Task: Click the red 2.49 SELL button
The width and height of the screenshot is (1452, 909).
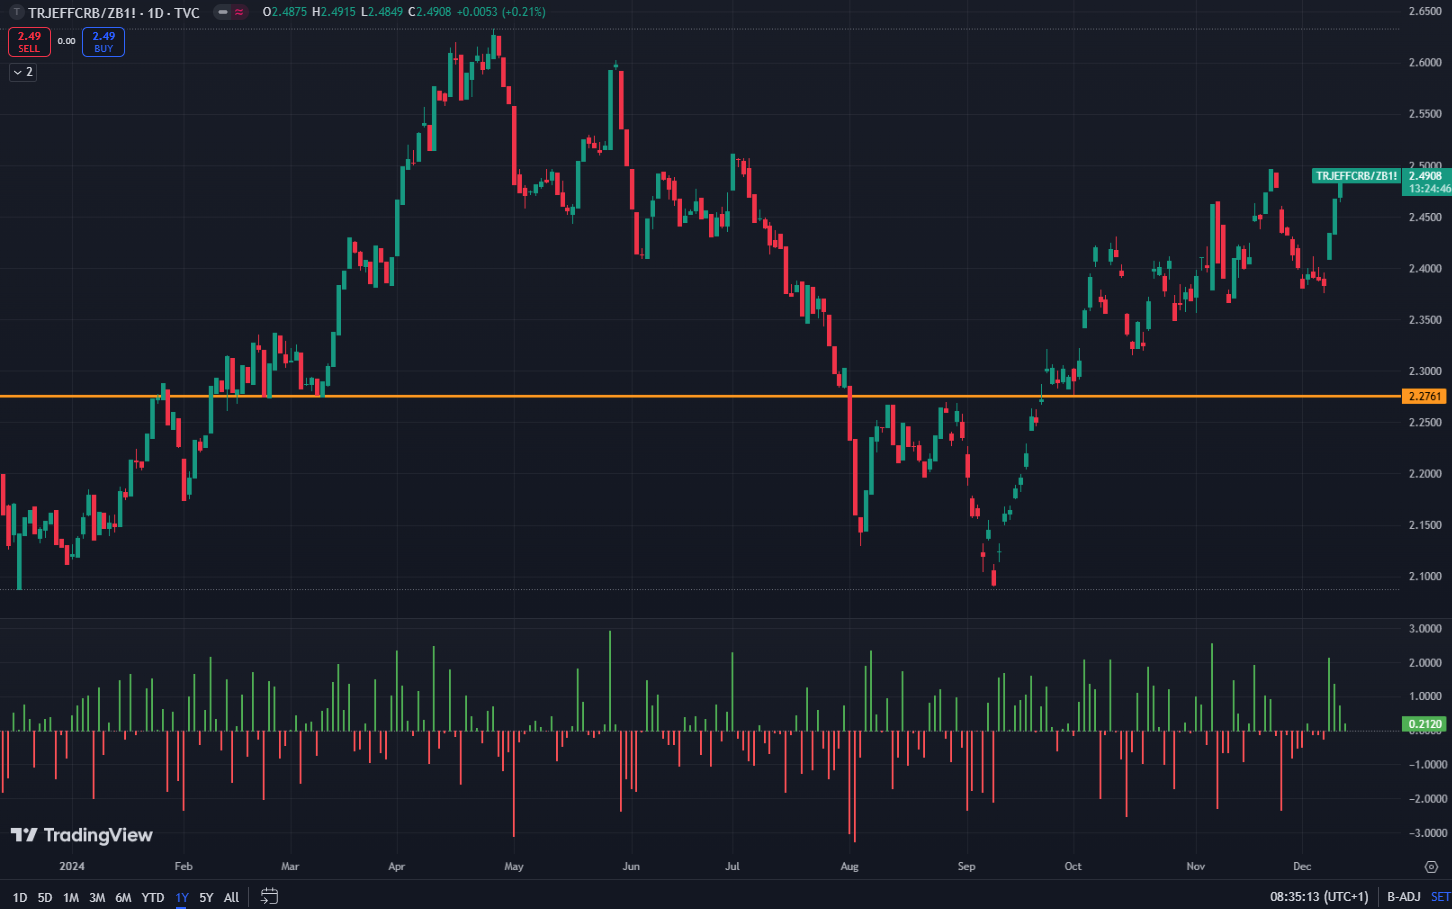Action: 29,42
